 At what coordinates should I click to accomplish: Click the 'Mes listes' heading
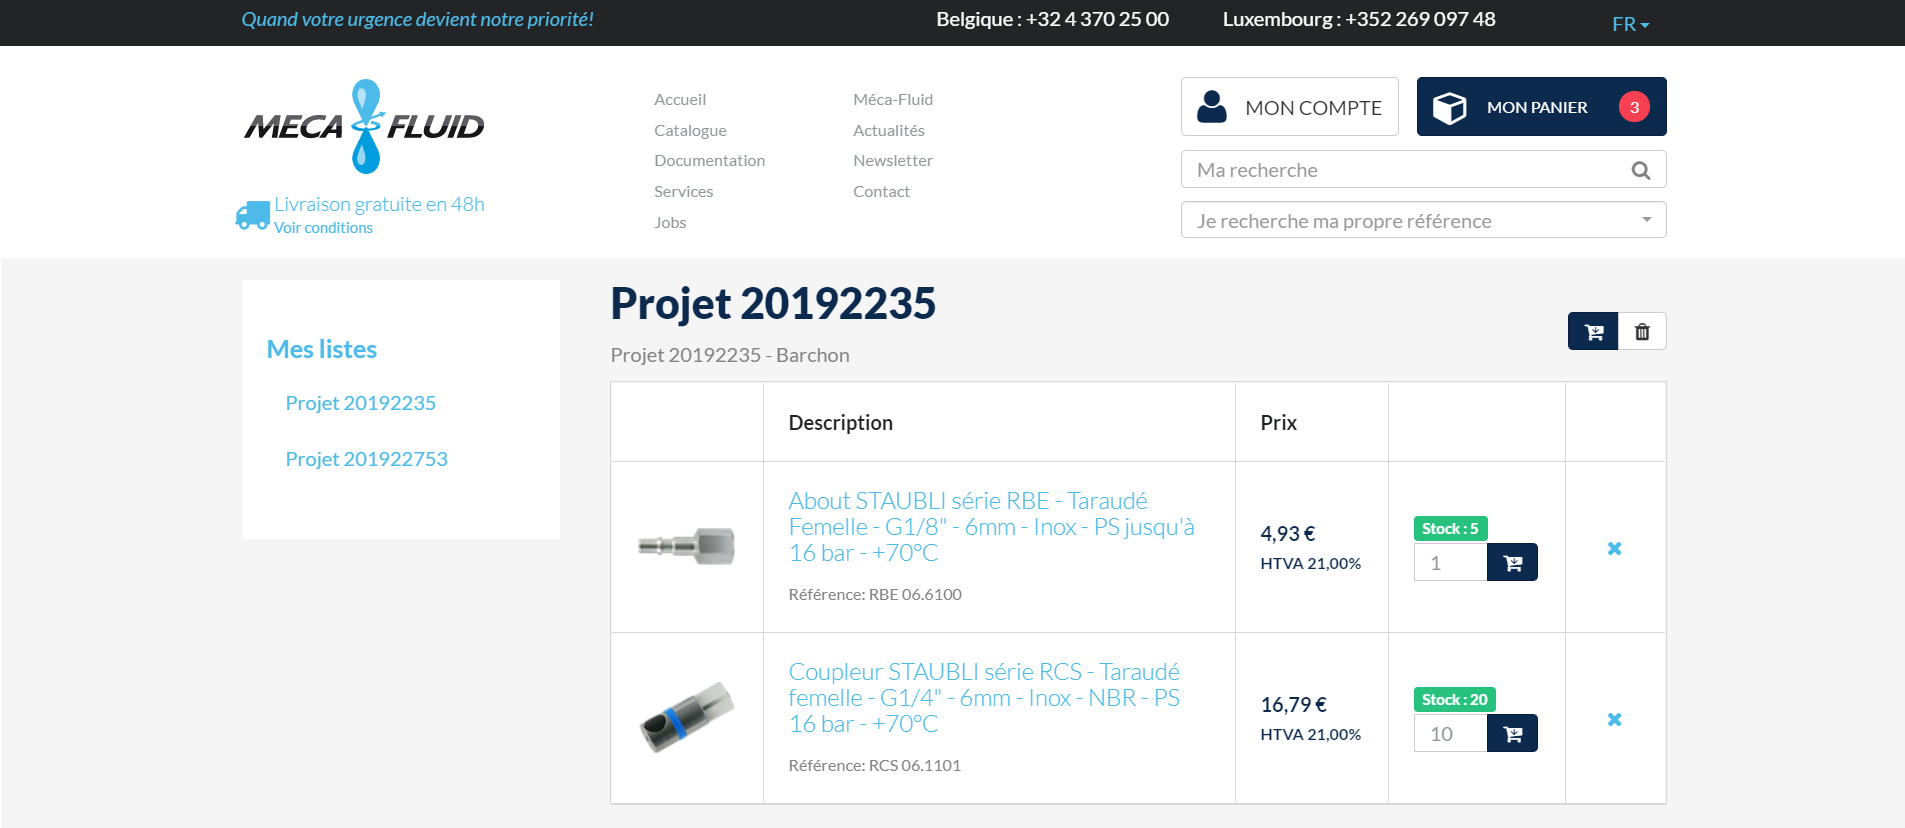[x=321, y=349]
